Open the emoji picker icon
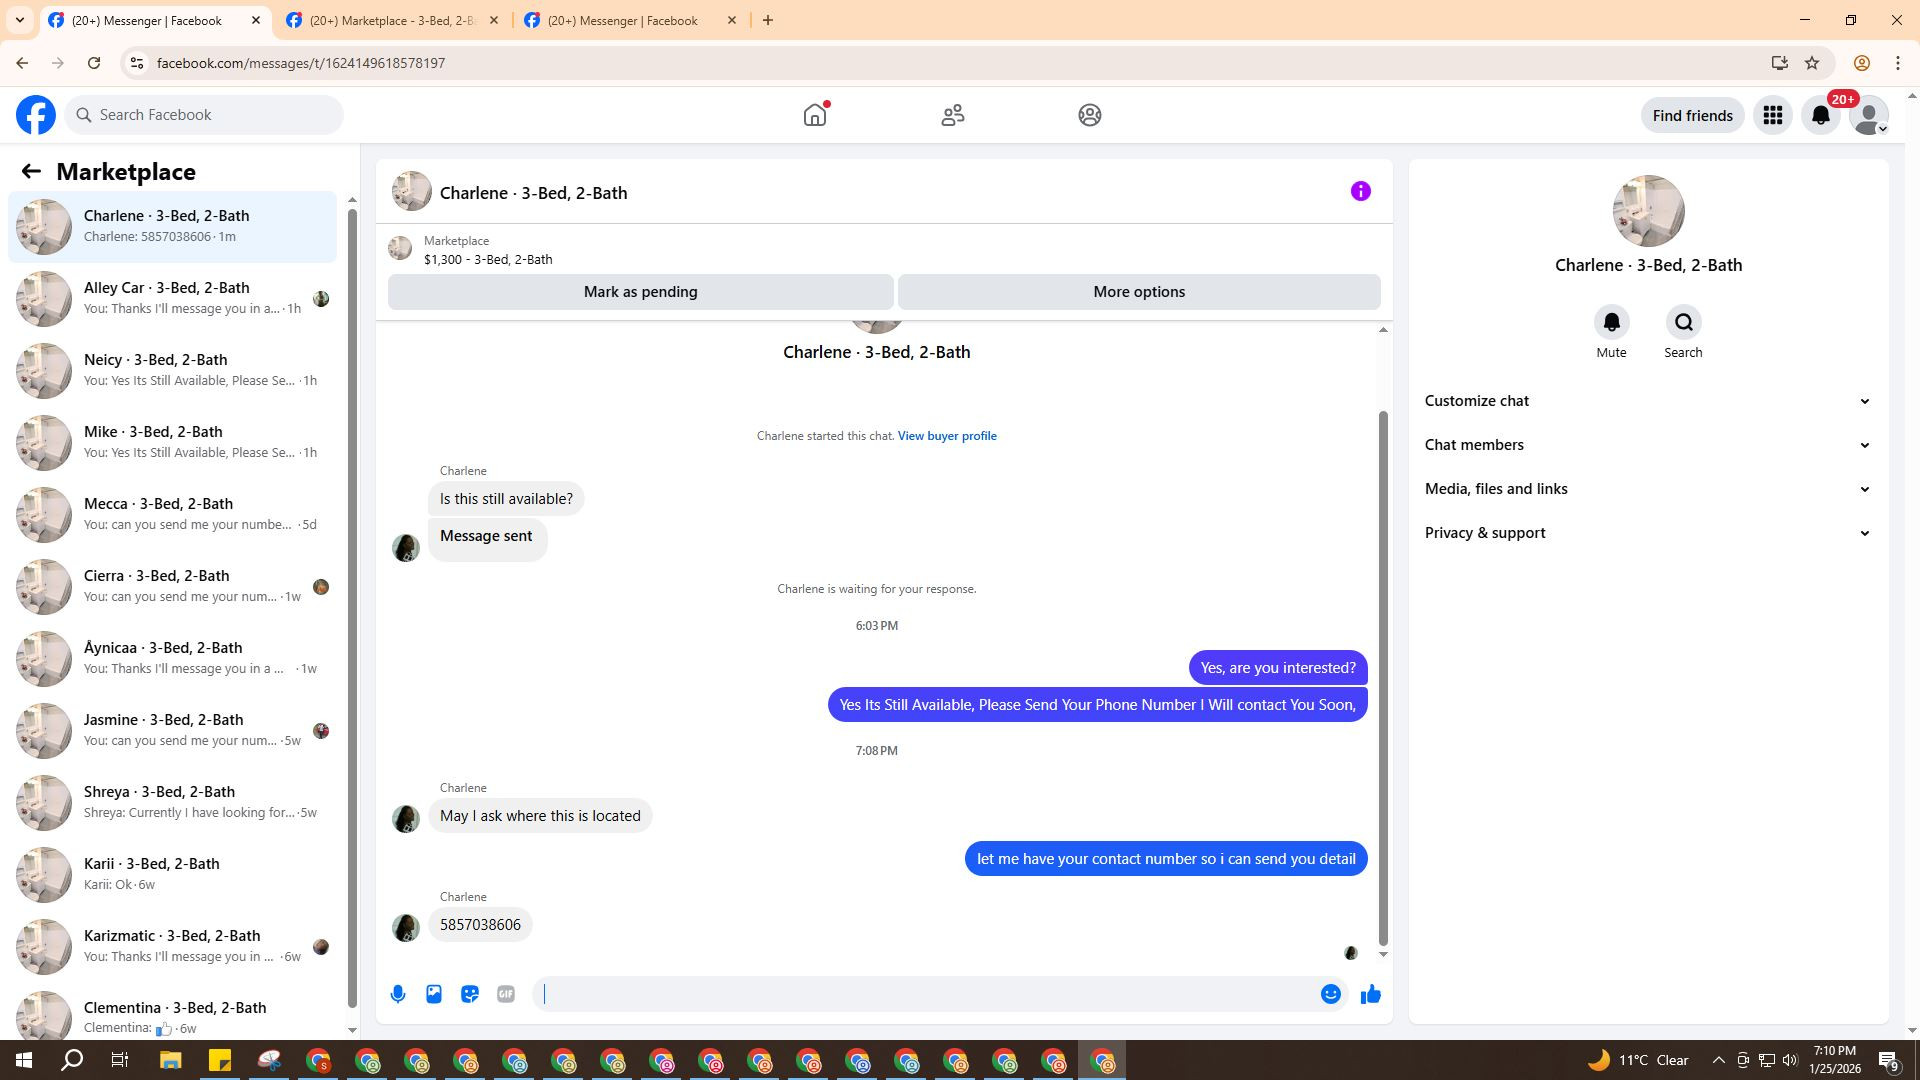This screenshot has width=1920, height=1080. [1331, 994]
